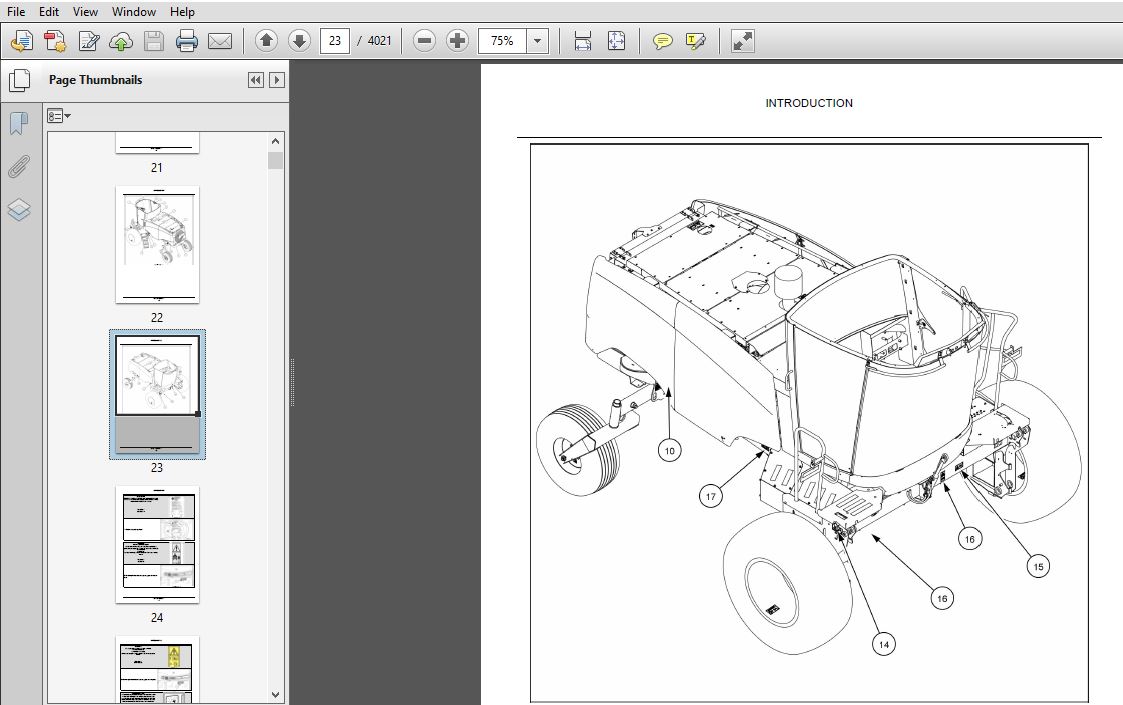Open Page Thumbnails panel icon

tap(19, 80)
